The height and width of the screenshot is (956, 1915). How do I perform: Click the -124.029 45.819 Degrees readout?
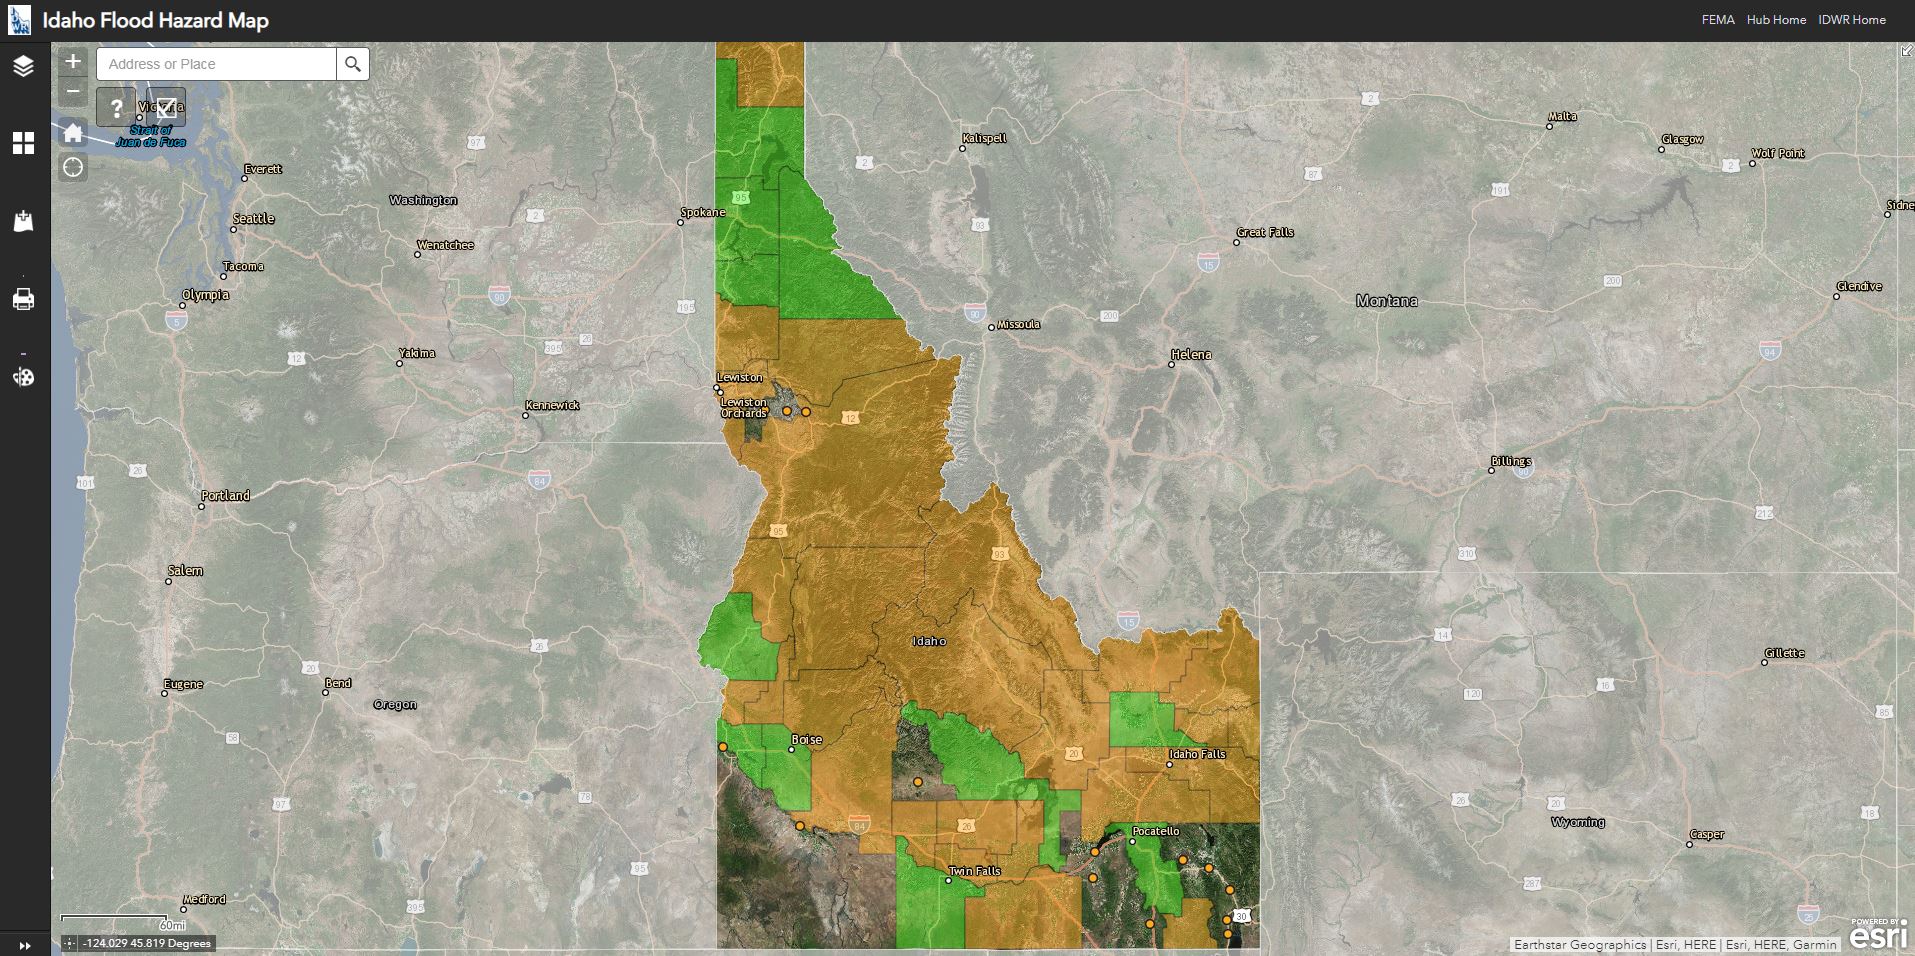pos(147,943)
